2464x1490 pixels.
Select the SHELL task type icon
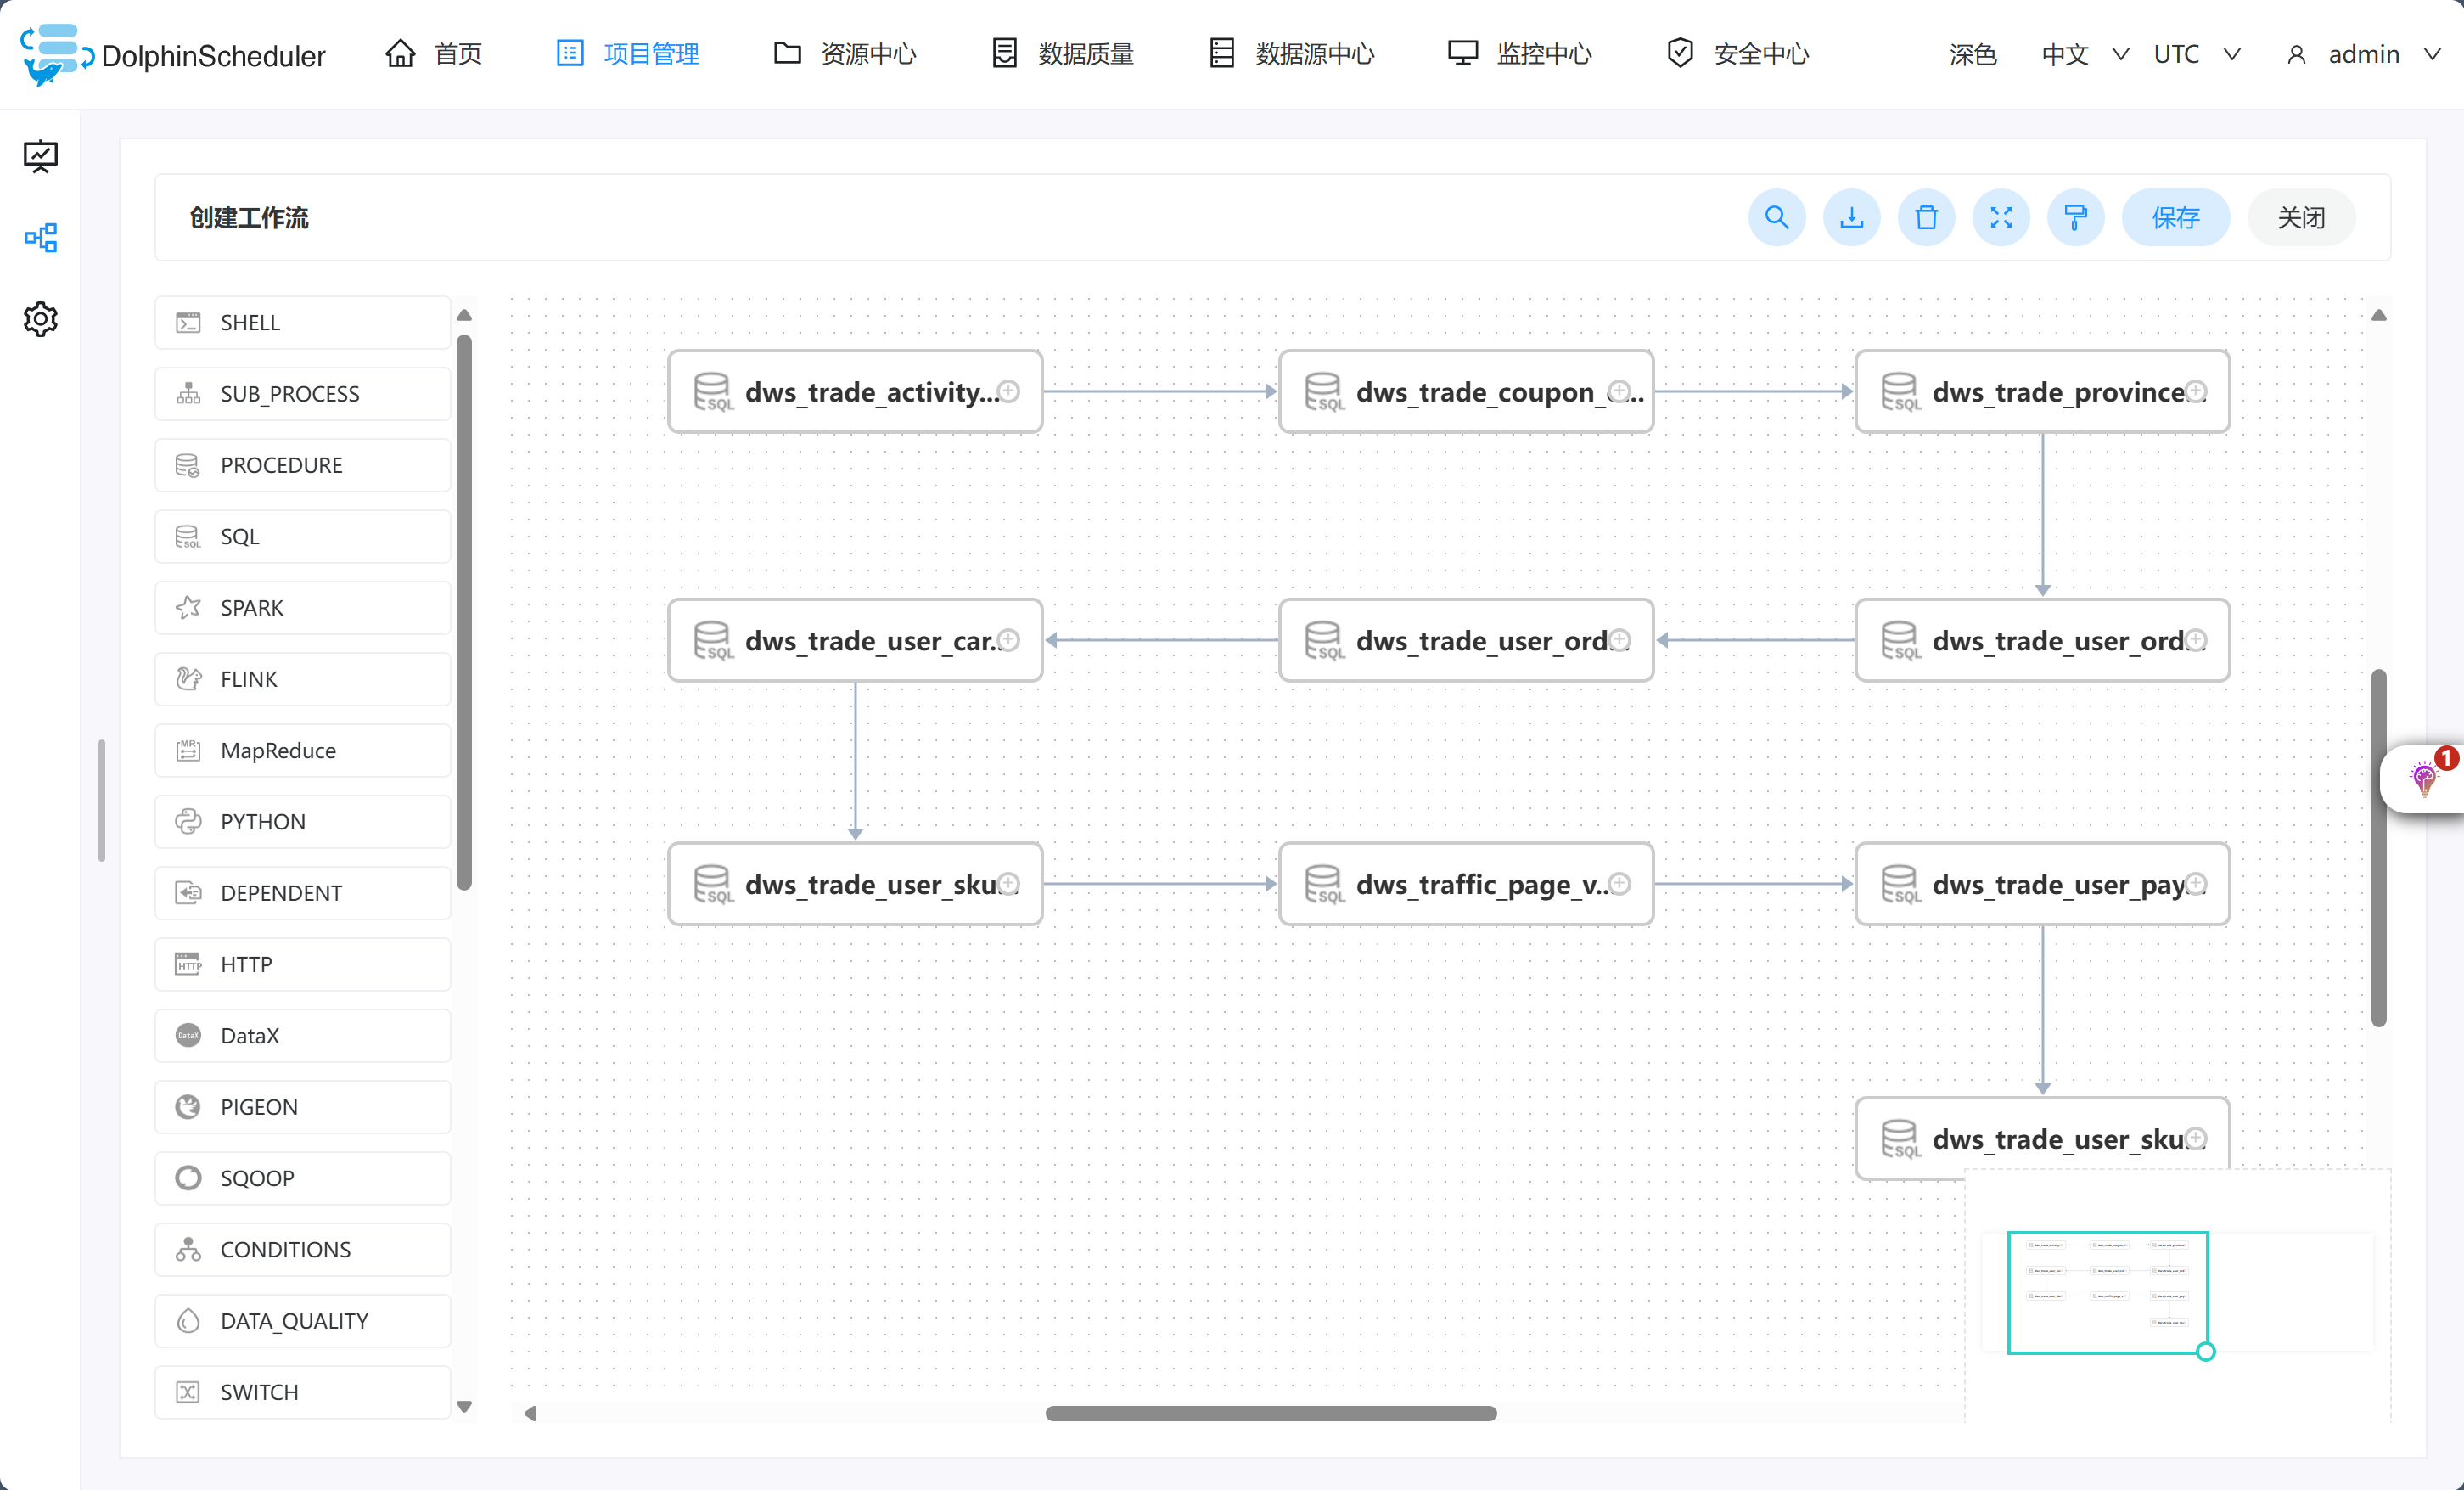(x=188, y=323)
